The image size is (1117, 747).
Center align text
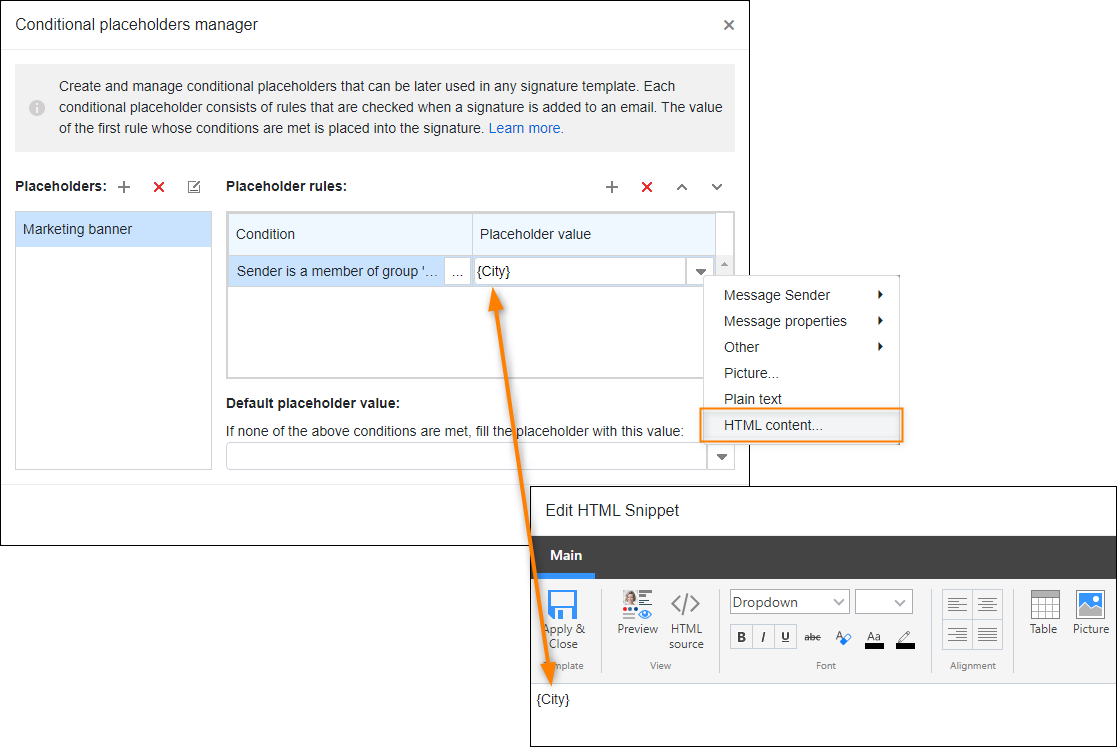987,605
